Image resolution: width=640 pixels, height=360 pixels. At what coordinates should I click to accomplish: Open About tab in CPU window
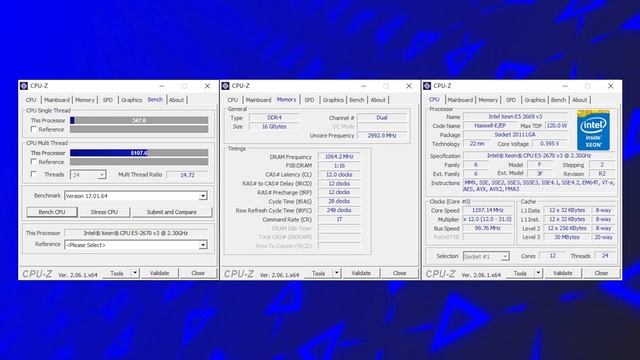[x=580, y=100]
